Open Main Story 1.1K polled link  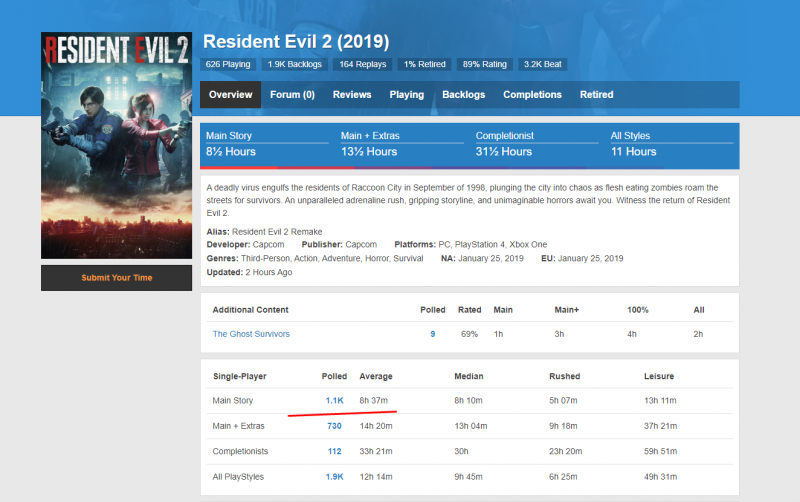tap(334, 400)
